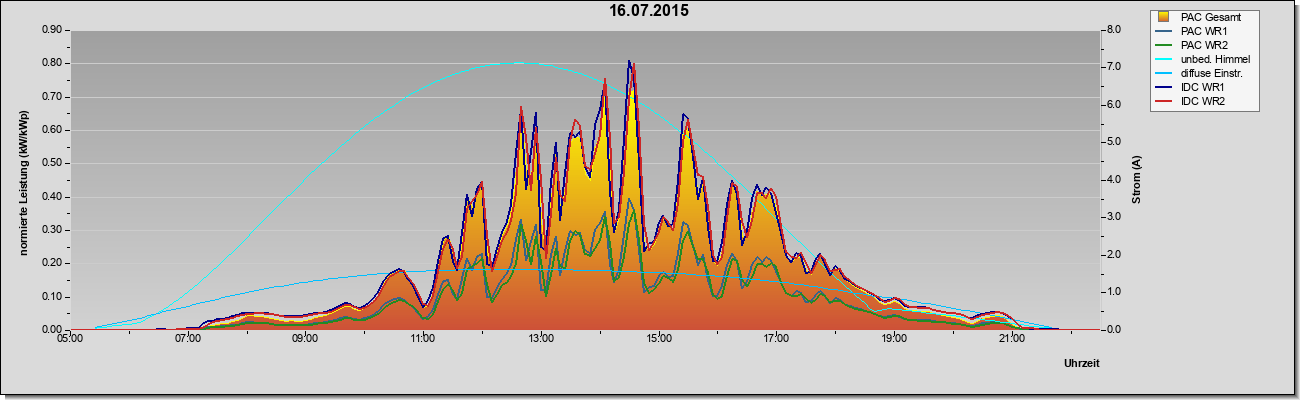This screenshot has width=1300, height=400.
Task: Click the diffuse Einstr. legend entry
Action: pos(1203,73)
